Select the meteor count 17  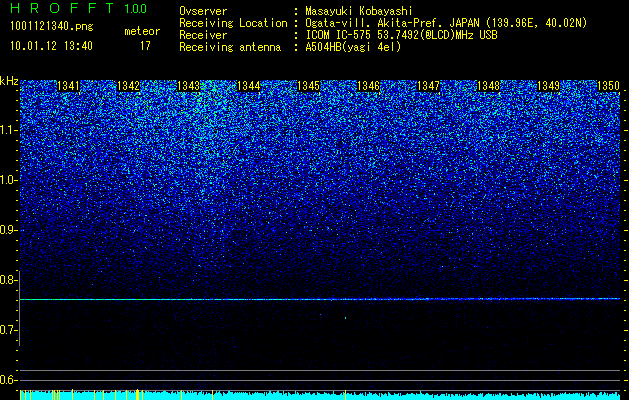pyautogui.click(x=145, y=46)
